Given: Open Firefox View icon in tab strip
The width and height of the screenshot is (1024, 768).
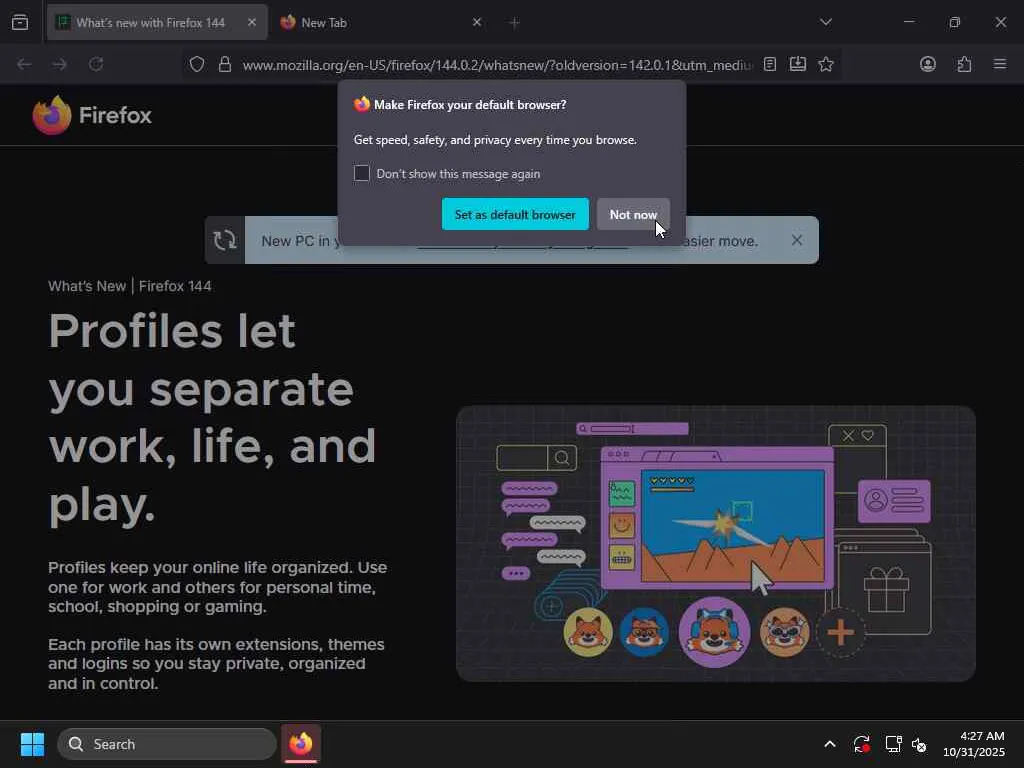Looking at the screenshot, I should (x=20, y=22).
